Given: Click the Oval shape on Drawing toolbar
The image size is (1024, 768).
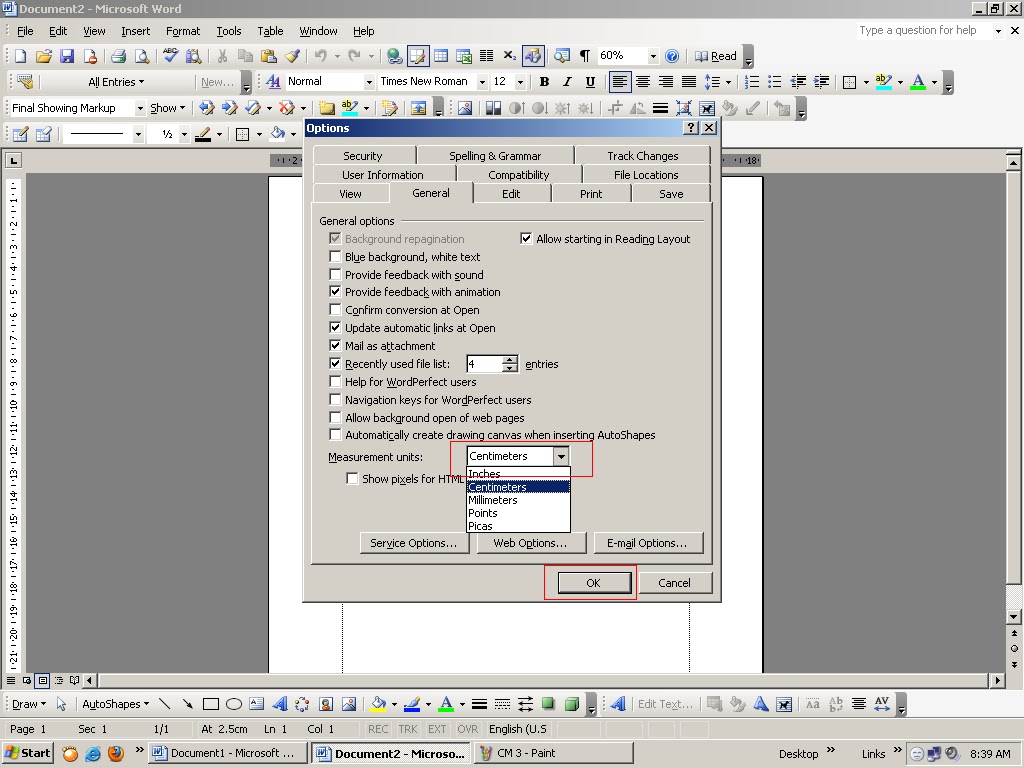Looking at the screenshot, I should (234, 704).
